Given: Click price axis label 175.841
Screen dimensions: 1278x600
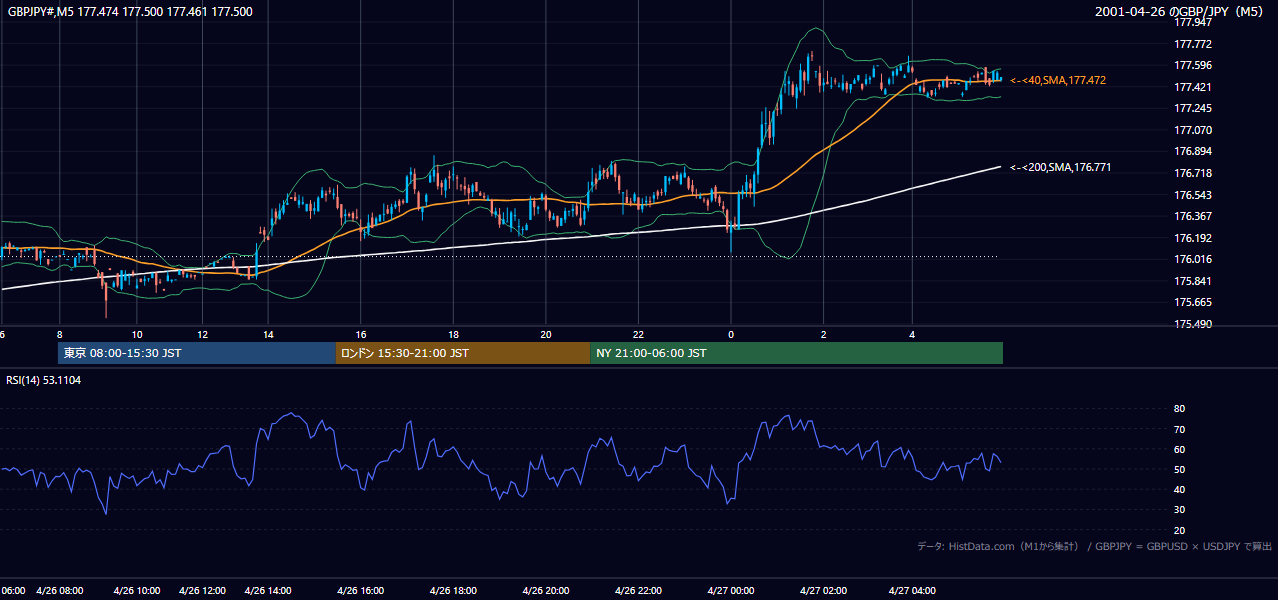Looking at the screenshot, I should pos(1193,281).
